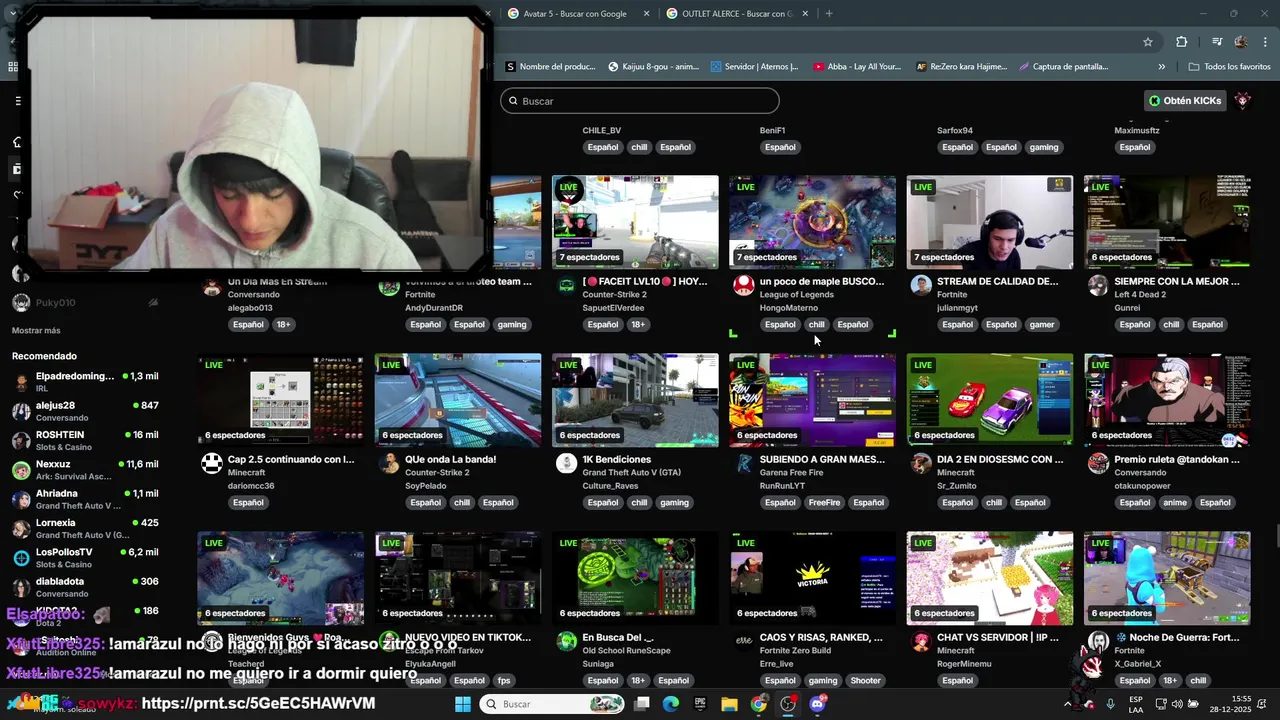Open the 1K Bendiciones GTA V thumbnail
This screenshot has width=1280, height=720.
coord(635,400)
